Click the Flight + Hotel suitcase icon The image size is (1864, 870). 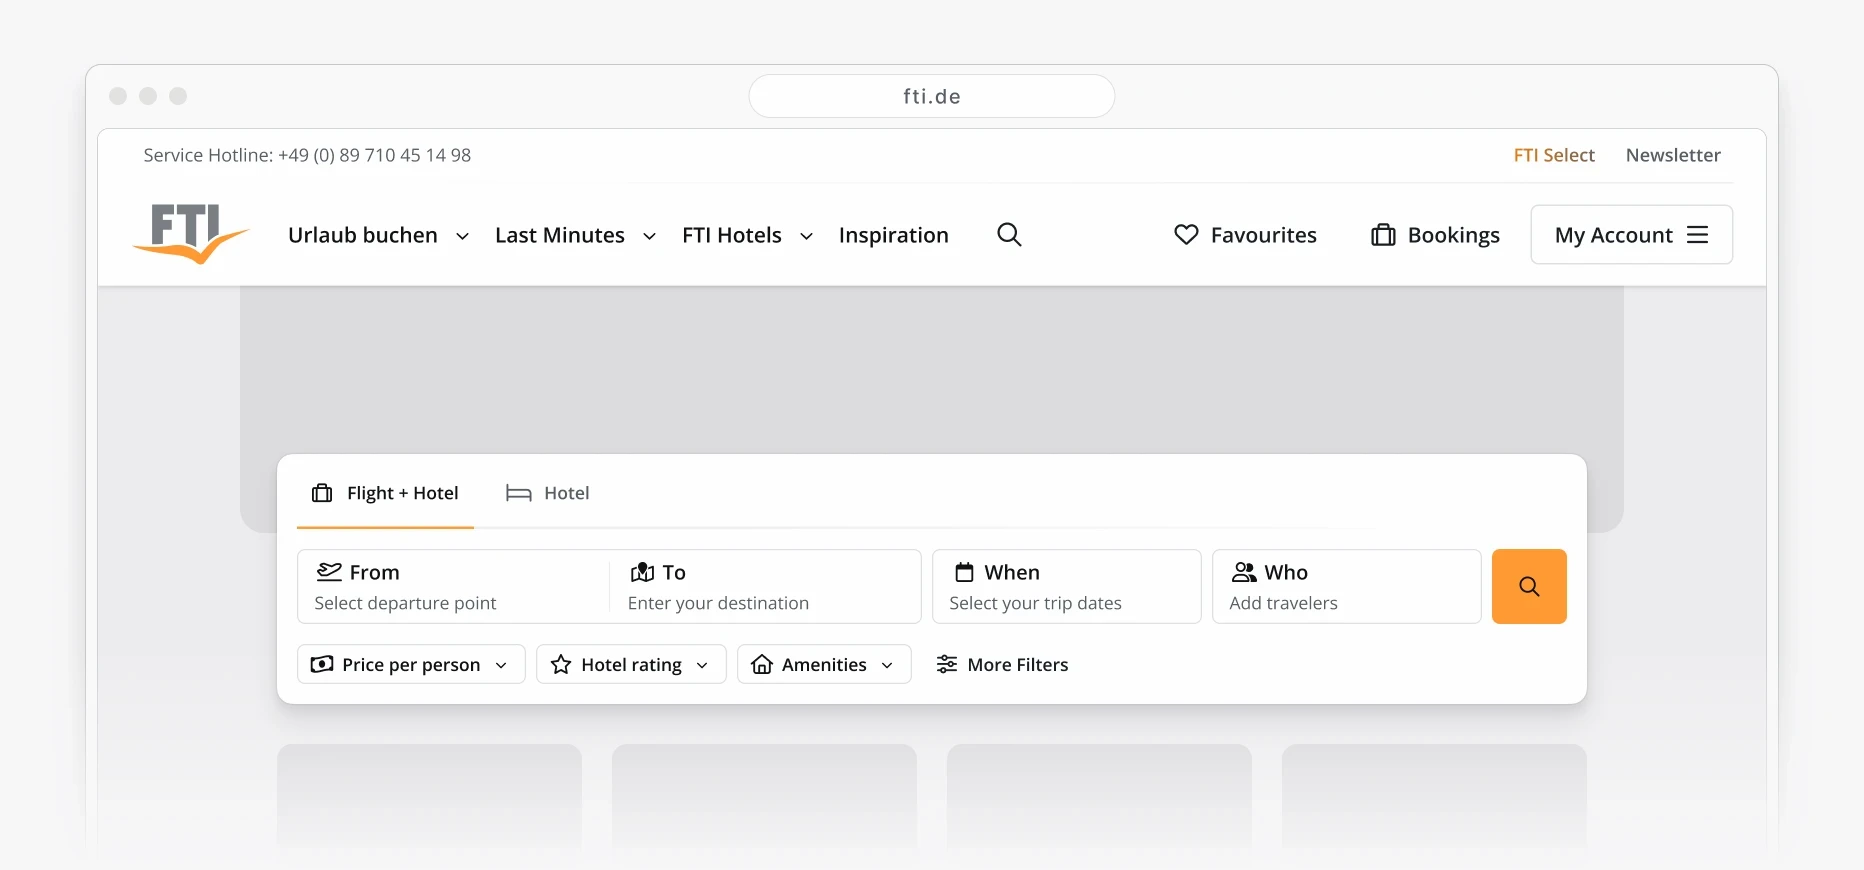pyautogui.click(x=322, y=493)
